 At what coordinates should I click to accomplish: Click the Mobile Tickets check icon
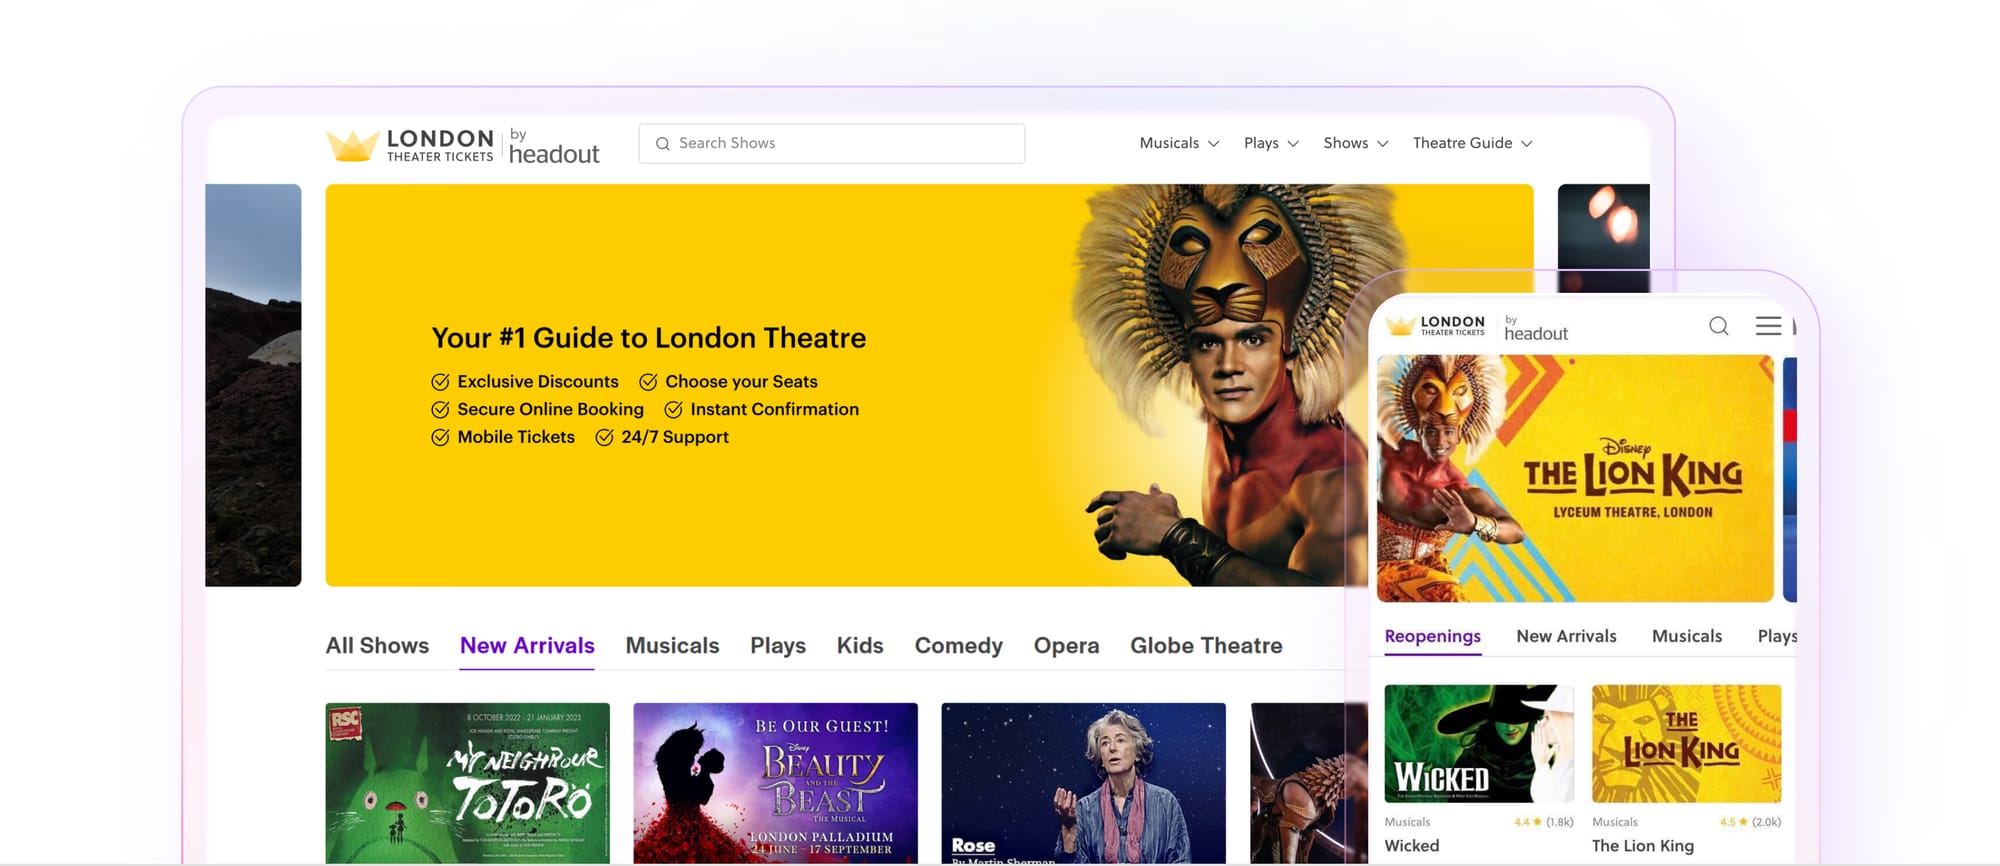[x=440, y=437]
